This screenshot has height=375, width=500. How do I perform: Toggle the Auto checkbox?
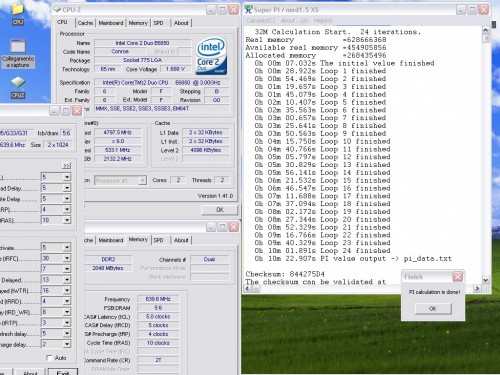(x=49, y=358)
